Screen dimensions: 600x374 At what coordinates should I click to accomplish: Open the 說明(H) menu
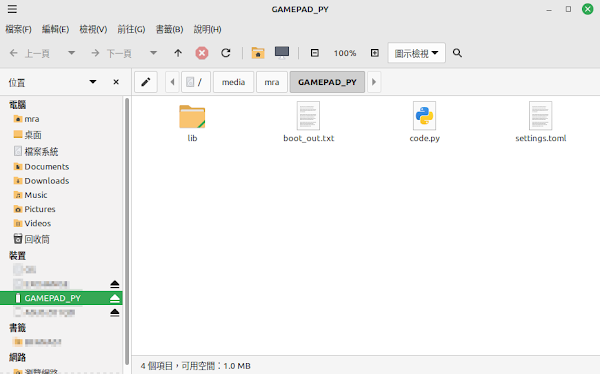[x=207, y=29]
